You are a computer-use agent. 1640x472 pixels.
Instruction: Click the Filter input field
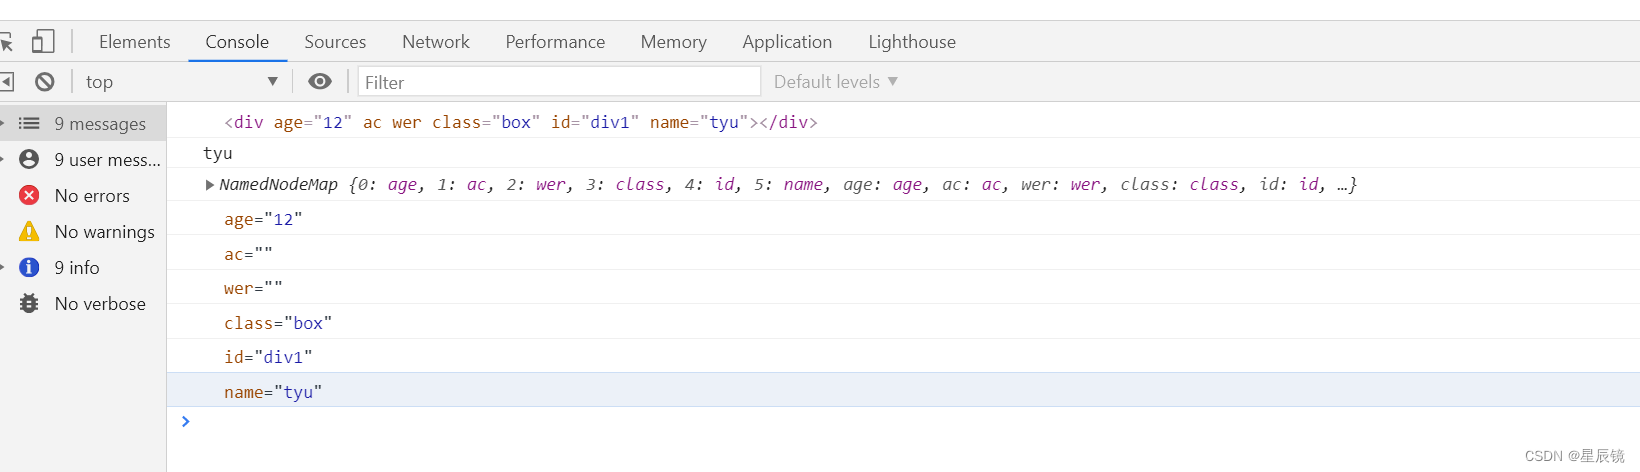[x=558, y=82]
